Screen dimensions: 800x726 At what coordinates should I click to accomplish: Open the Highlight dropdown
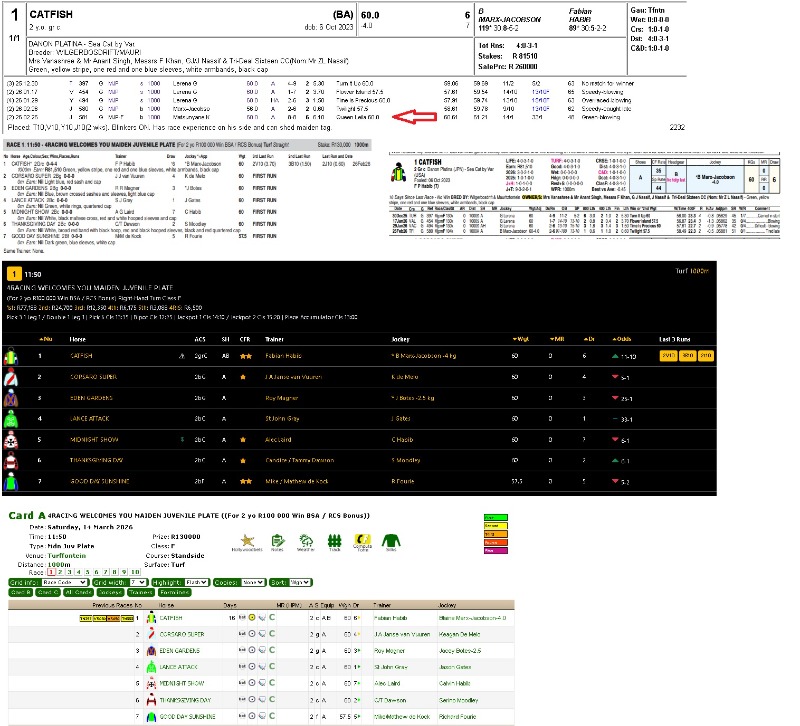tap(196, 581)
